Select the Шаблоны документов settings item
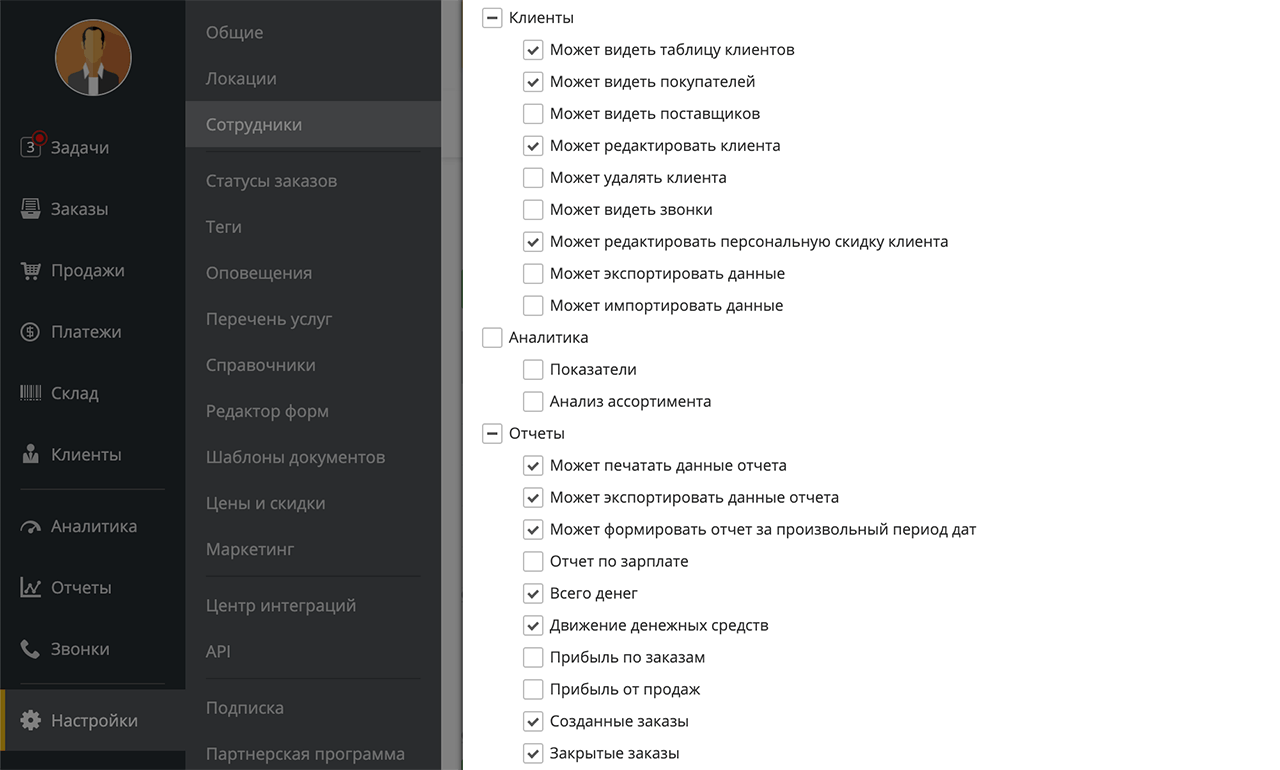This screenshot has height=770, width=1280. point(295,457)
